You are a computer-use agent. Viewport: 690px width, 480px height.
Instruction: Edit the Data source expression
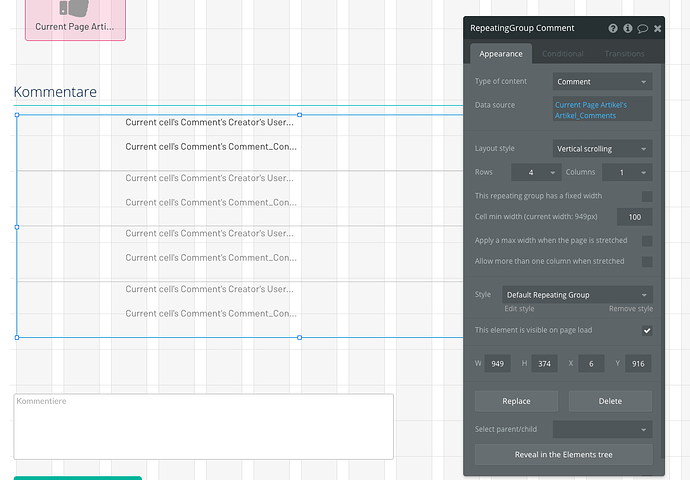602,110
